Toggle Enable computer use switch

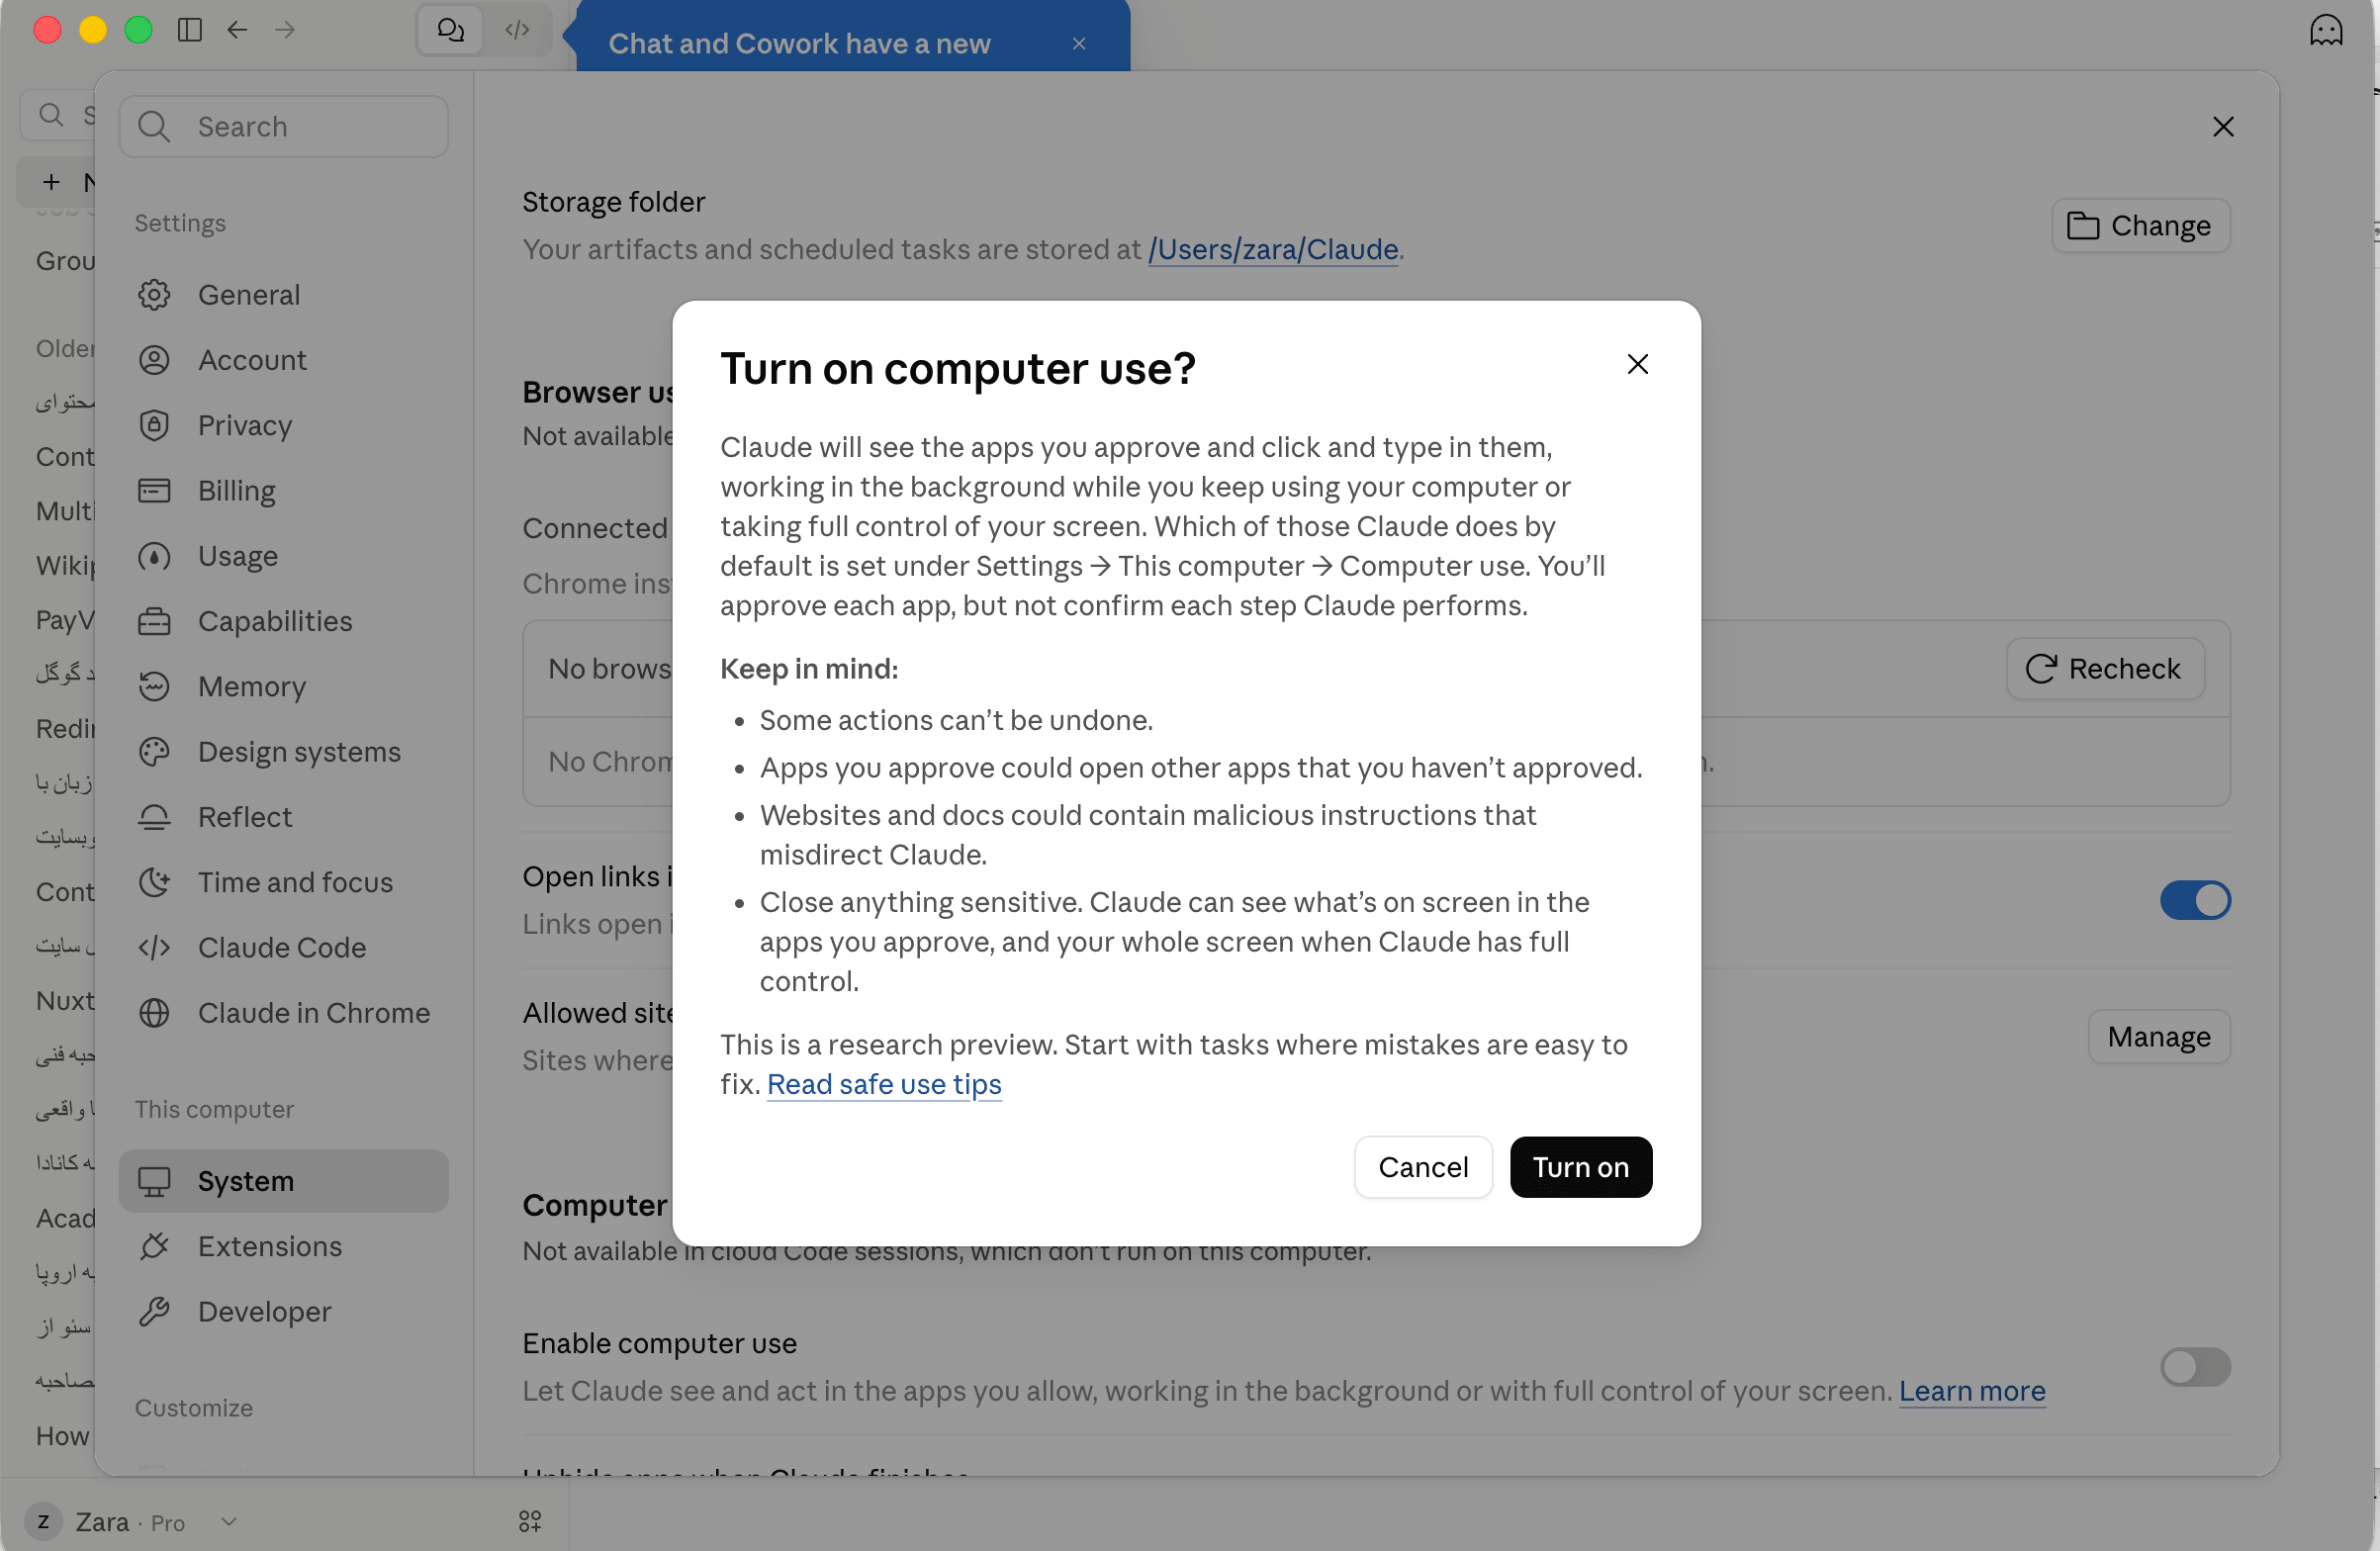point(2195,1367)
